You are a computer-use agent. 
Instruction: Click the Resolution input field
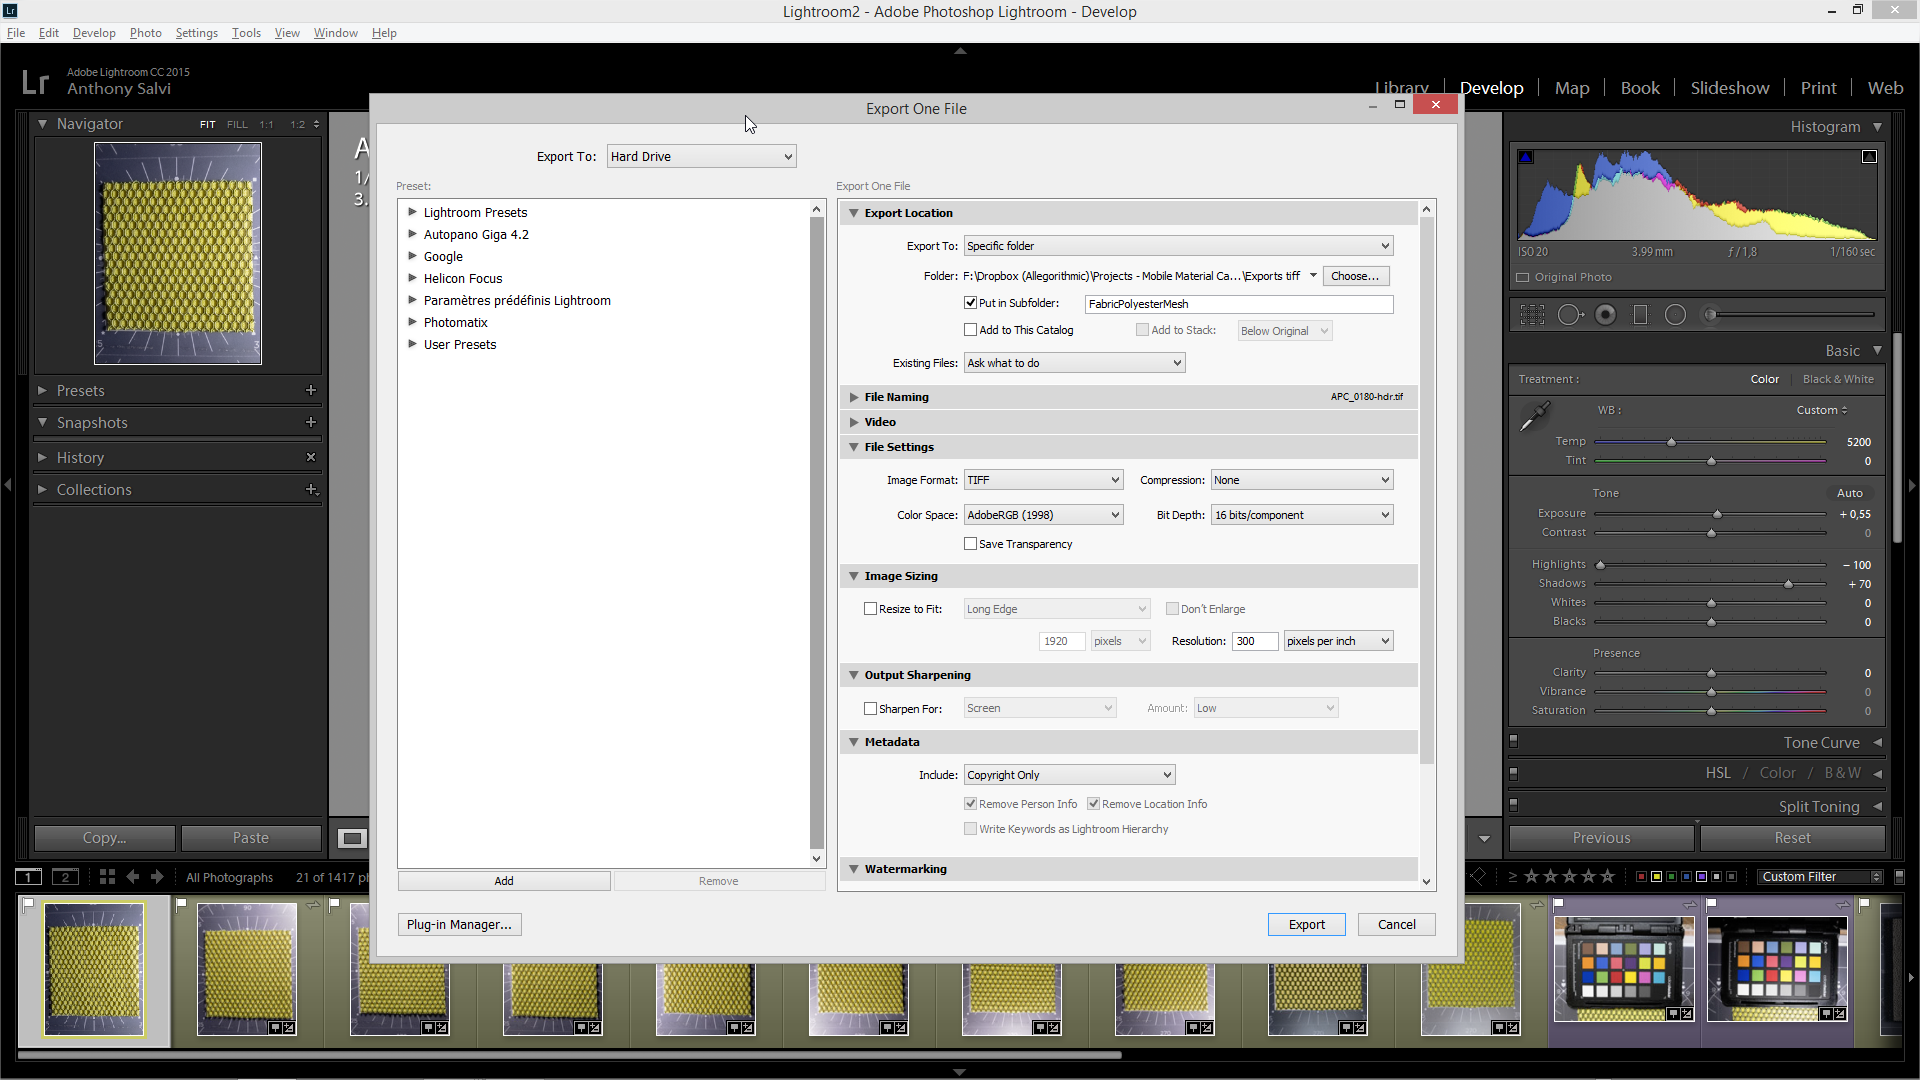coord(1254,641)
